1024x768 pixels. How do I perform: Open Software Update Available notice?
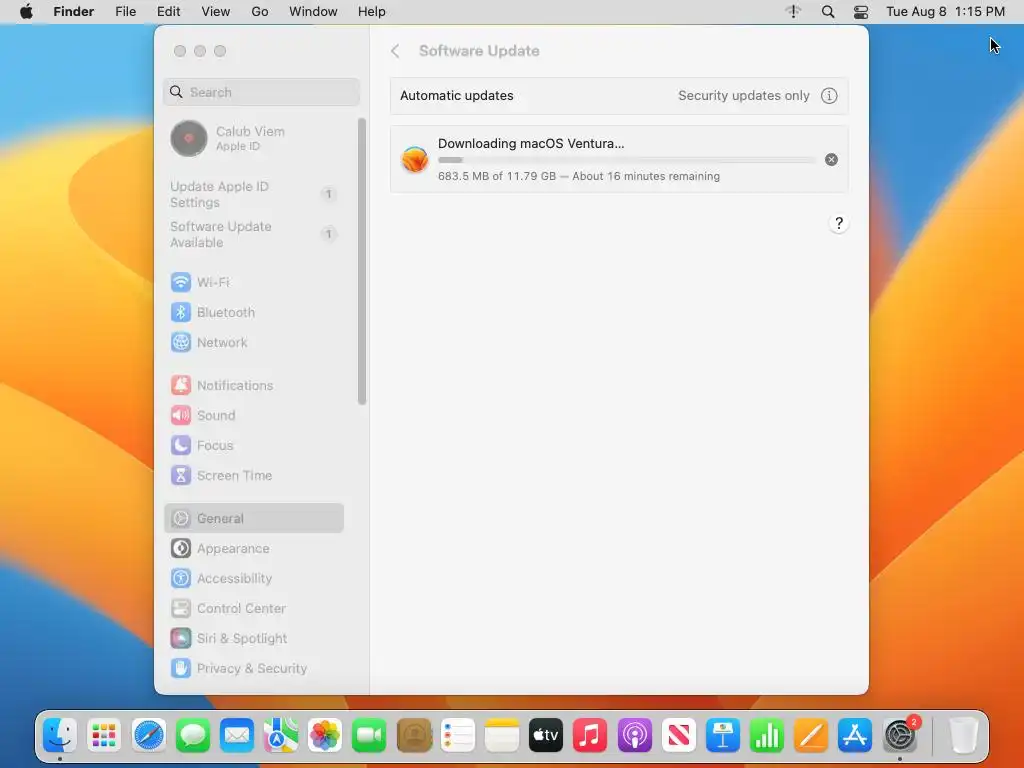253,234
